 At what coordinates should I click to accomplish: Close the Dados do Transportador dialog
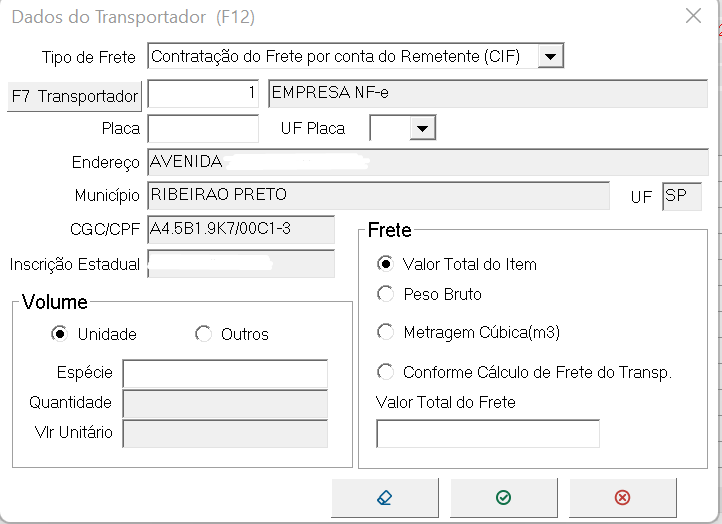(x=693, y=16)
